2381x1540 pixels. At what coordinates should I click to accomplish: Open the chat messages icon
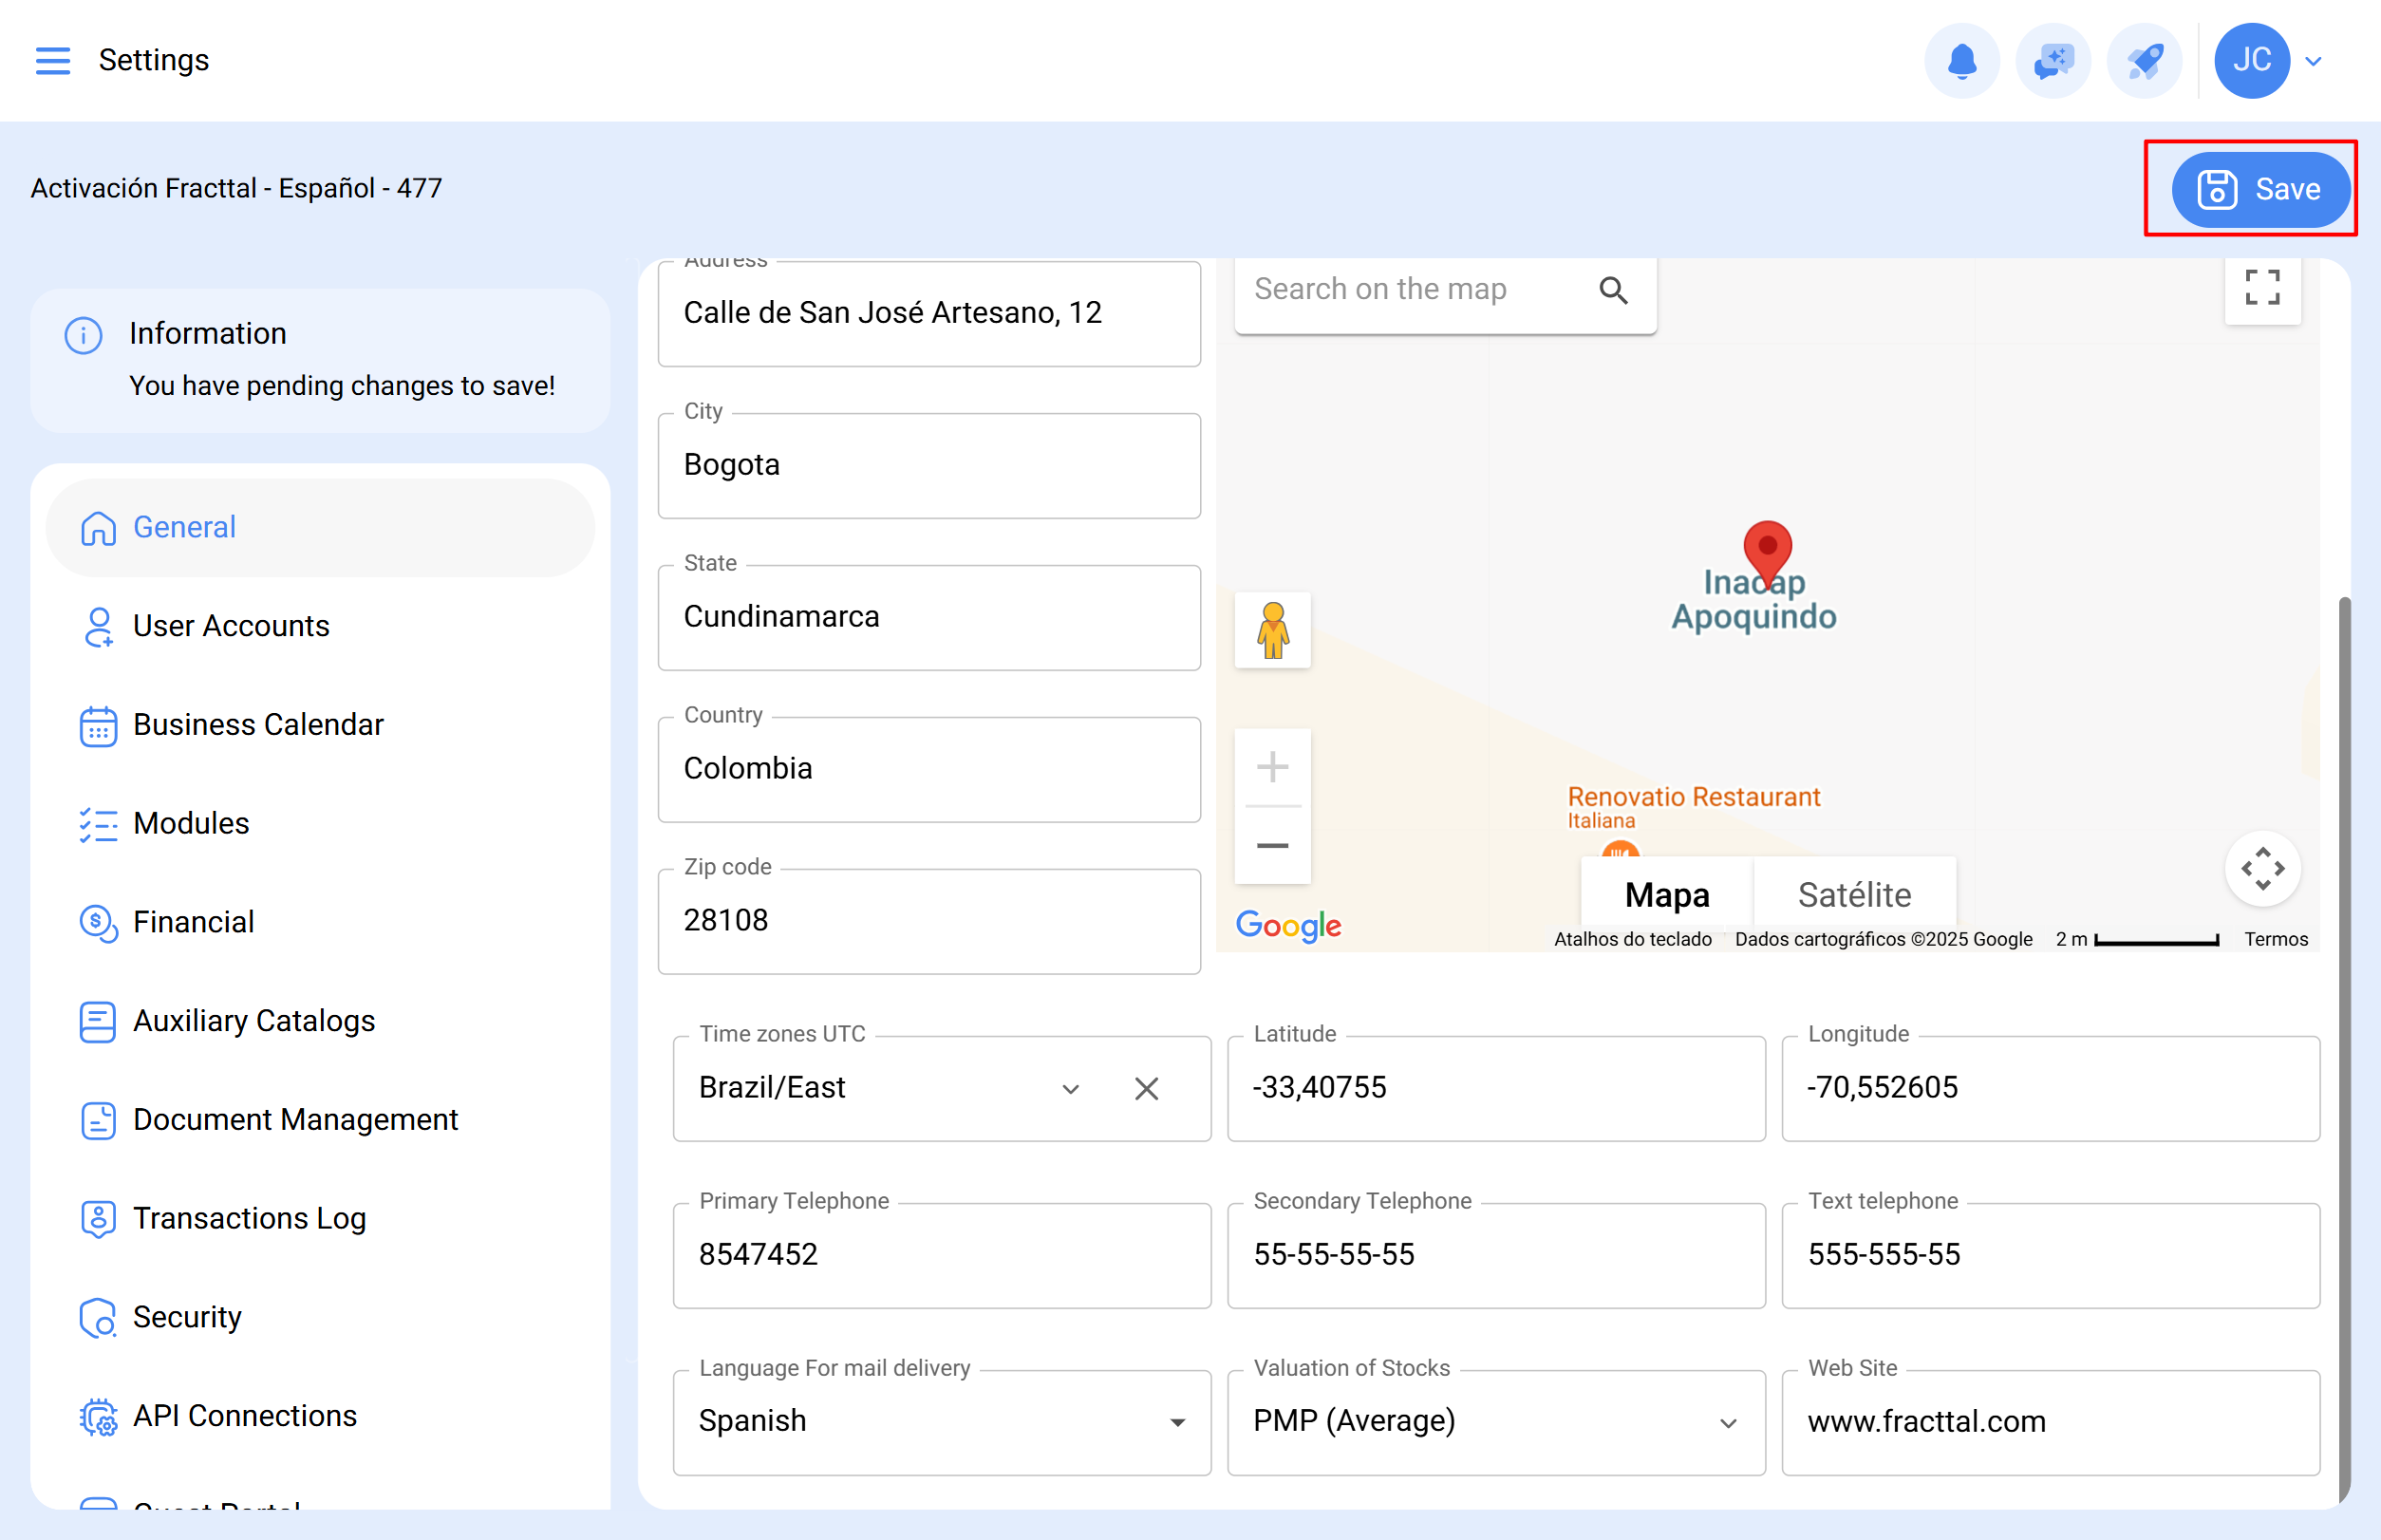tap(2052, 60)
